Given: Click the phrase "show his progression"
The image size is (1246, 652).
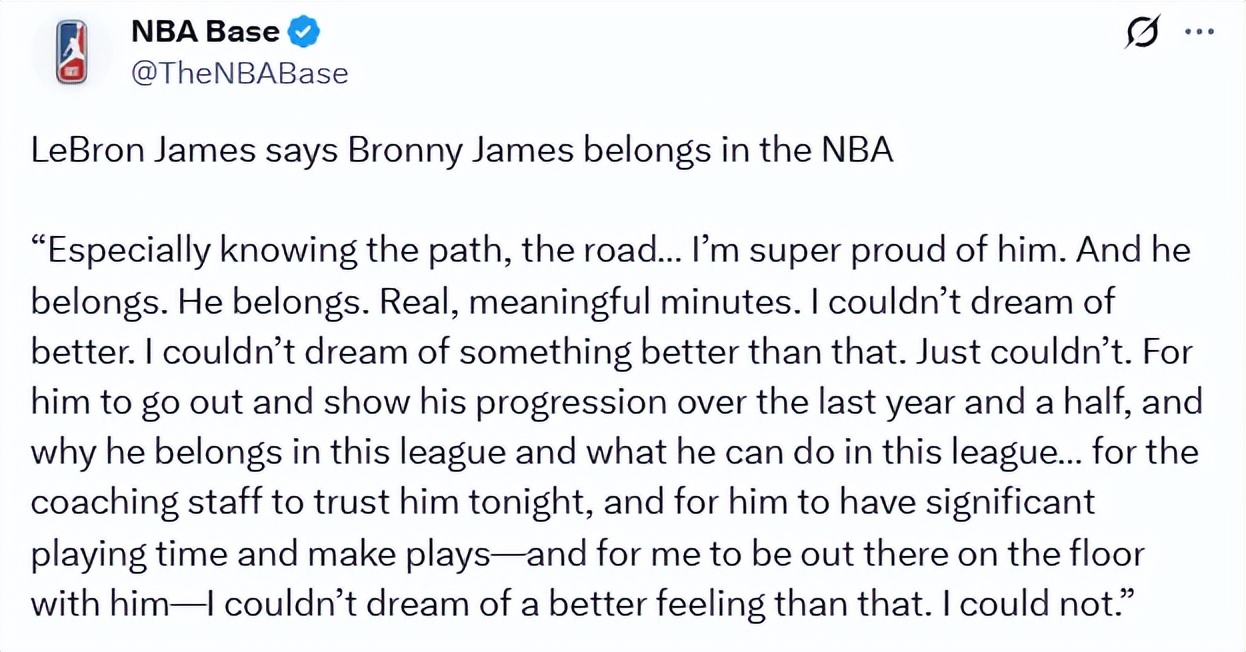Looking at the screenshot, I should tap(492, 401).
